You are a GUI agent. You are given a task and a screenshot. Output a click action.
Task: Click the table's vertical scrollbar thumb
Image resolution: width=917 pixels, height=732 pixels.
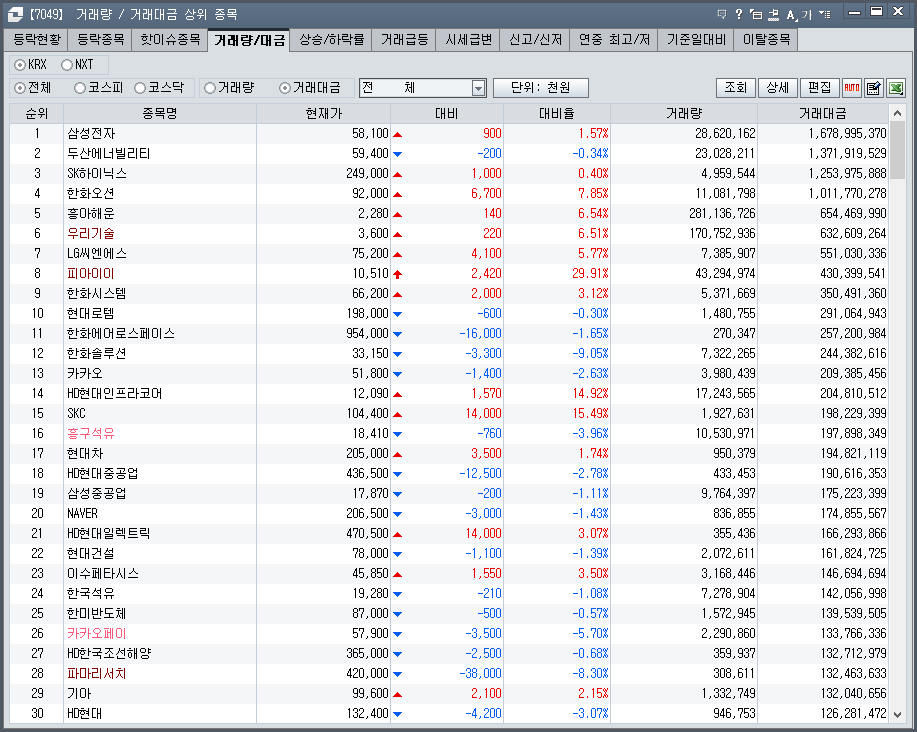897,148
